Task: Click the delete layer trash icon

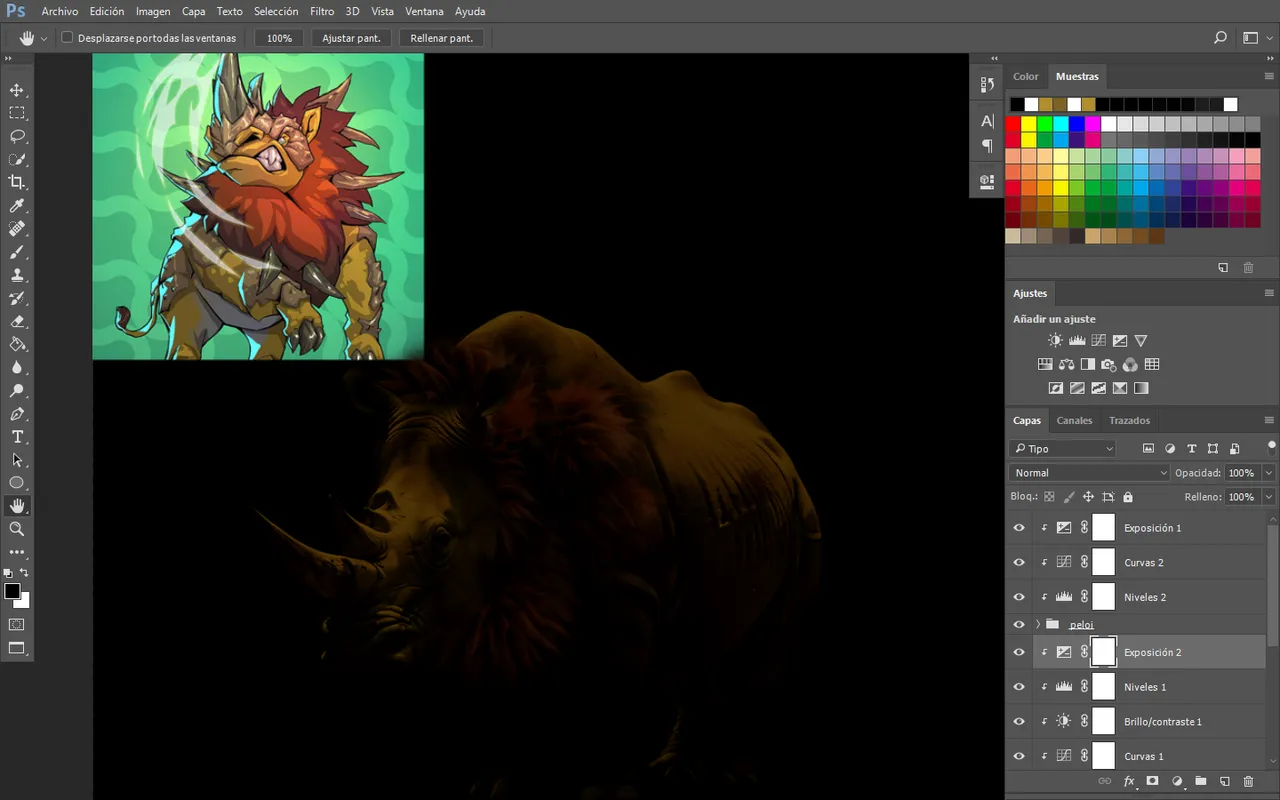Action: (x=1248, y=781)
